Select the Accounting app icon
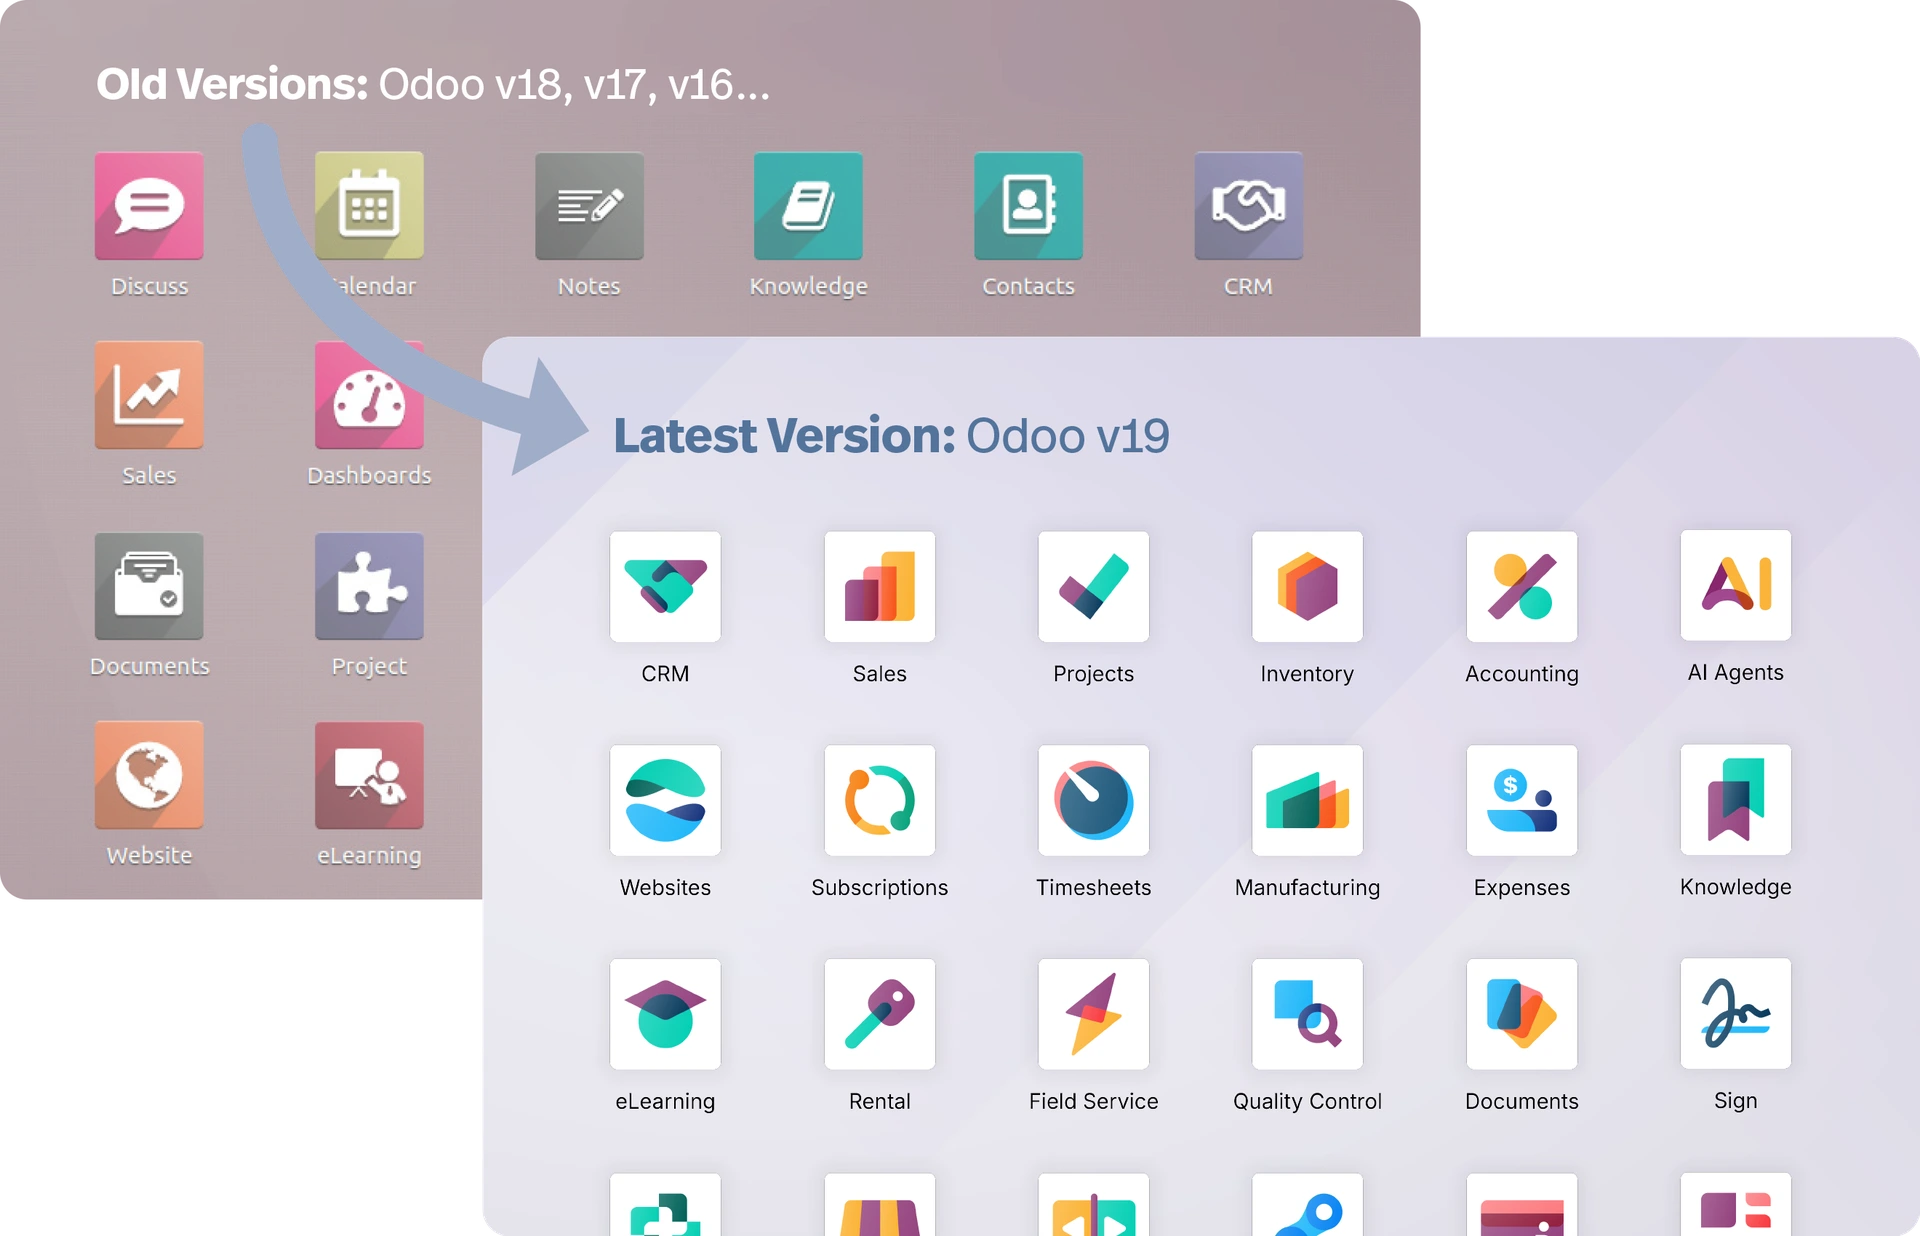 pyautogui.click(x=1521, y=586)
